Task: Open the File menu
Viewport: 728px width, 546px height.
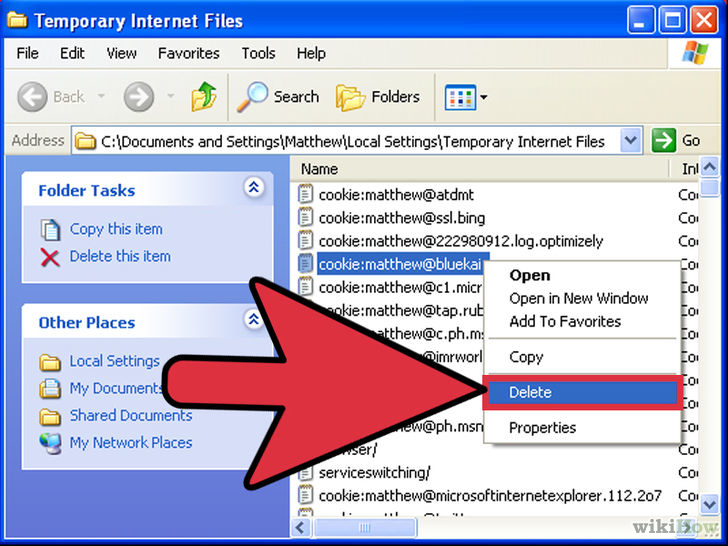Action: 27,53
